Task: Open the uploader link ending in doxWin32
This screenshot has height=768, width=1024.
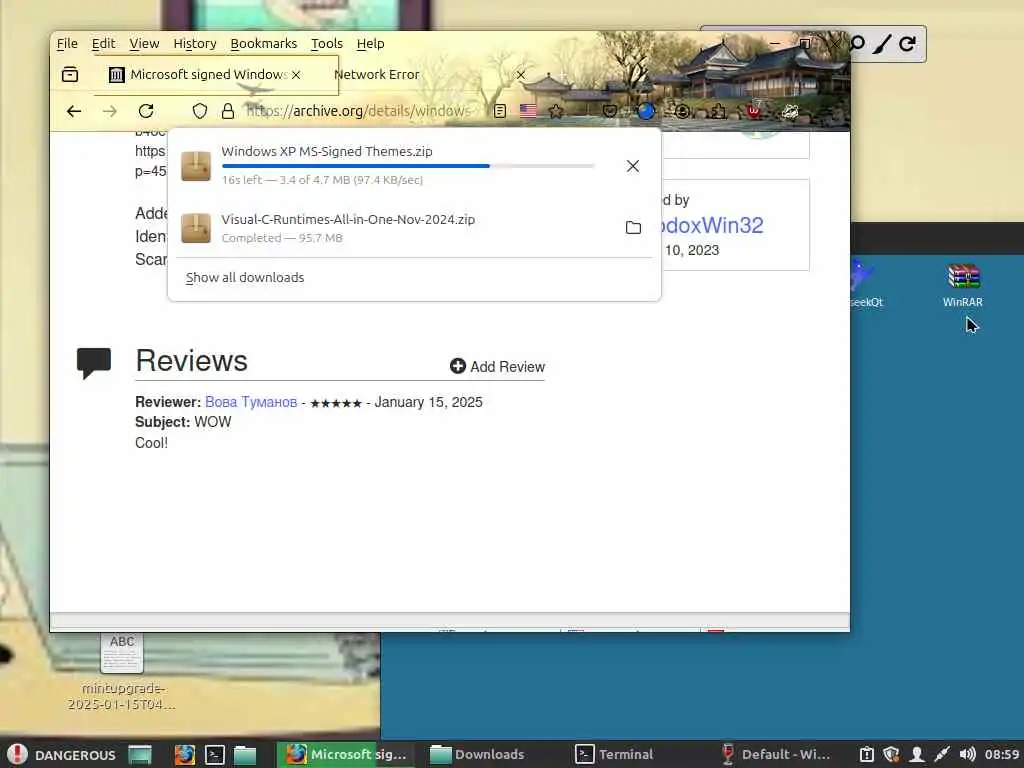Action: coord(713,225)
